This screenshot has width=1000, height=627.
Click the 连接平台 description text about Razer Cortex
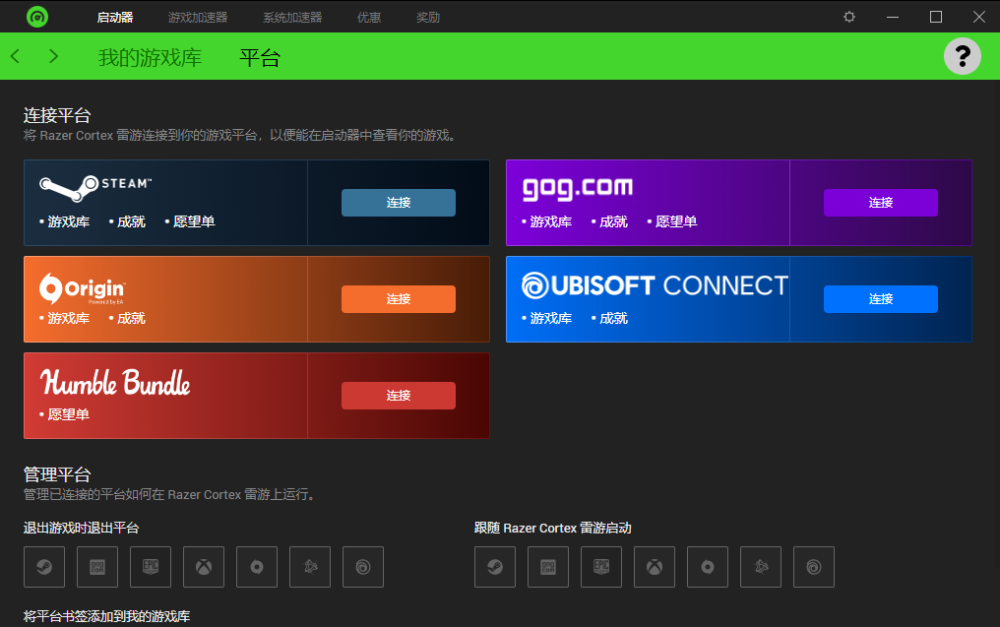tap(242, 135)
